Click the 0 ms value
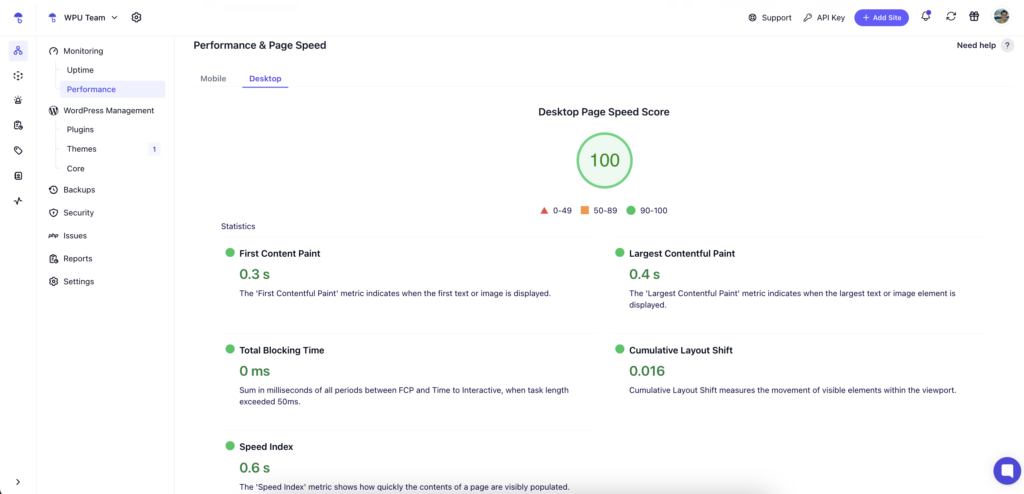1024x494 pixels. pos(255,371)
